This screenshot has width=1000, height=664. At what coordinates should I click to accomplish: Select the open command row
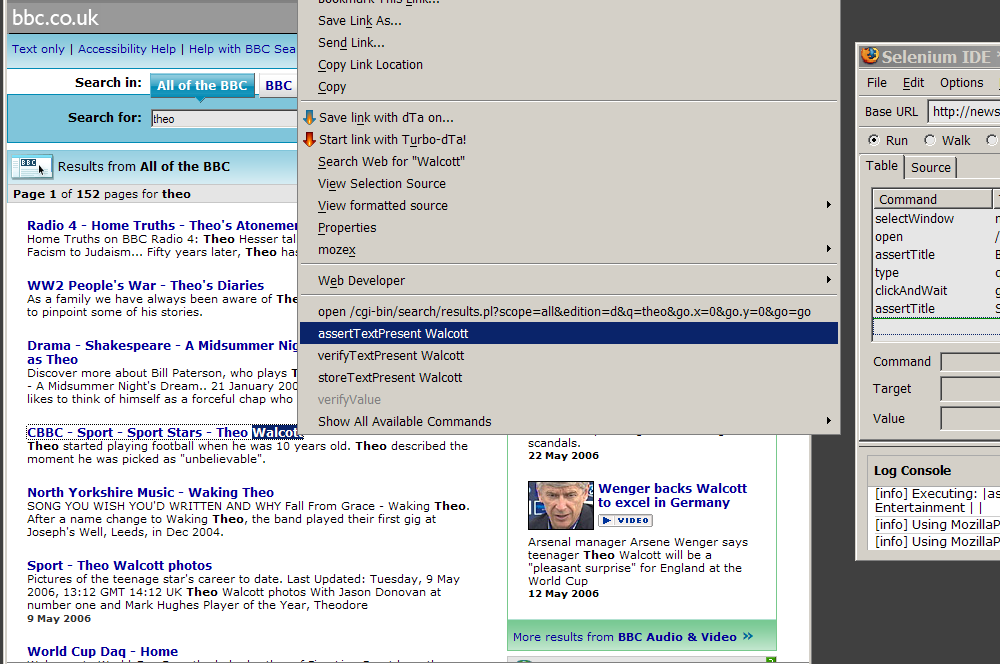(x=936, y=237)
